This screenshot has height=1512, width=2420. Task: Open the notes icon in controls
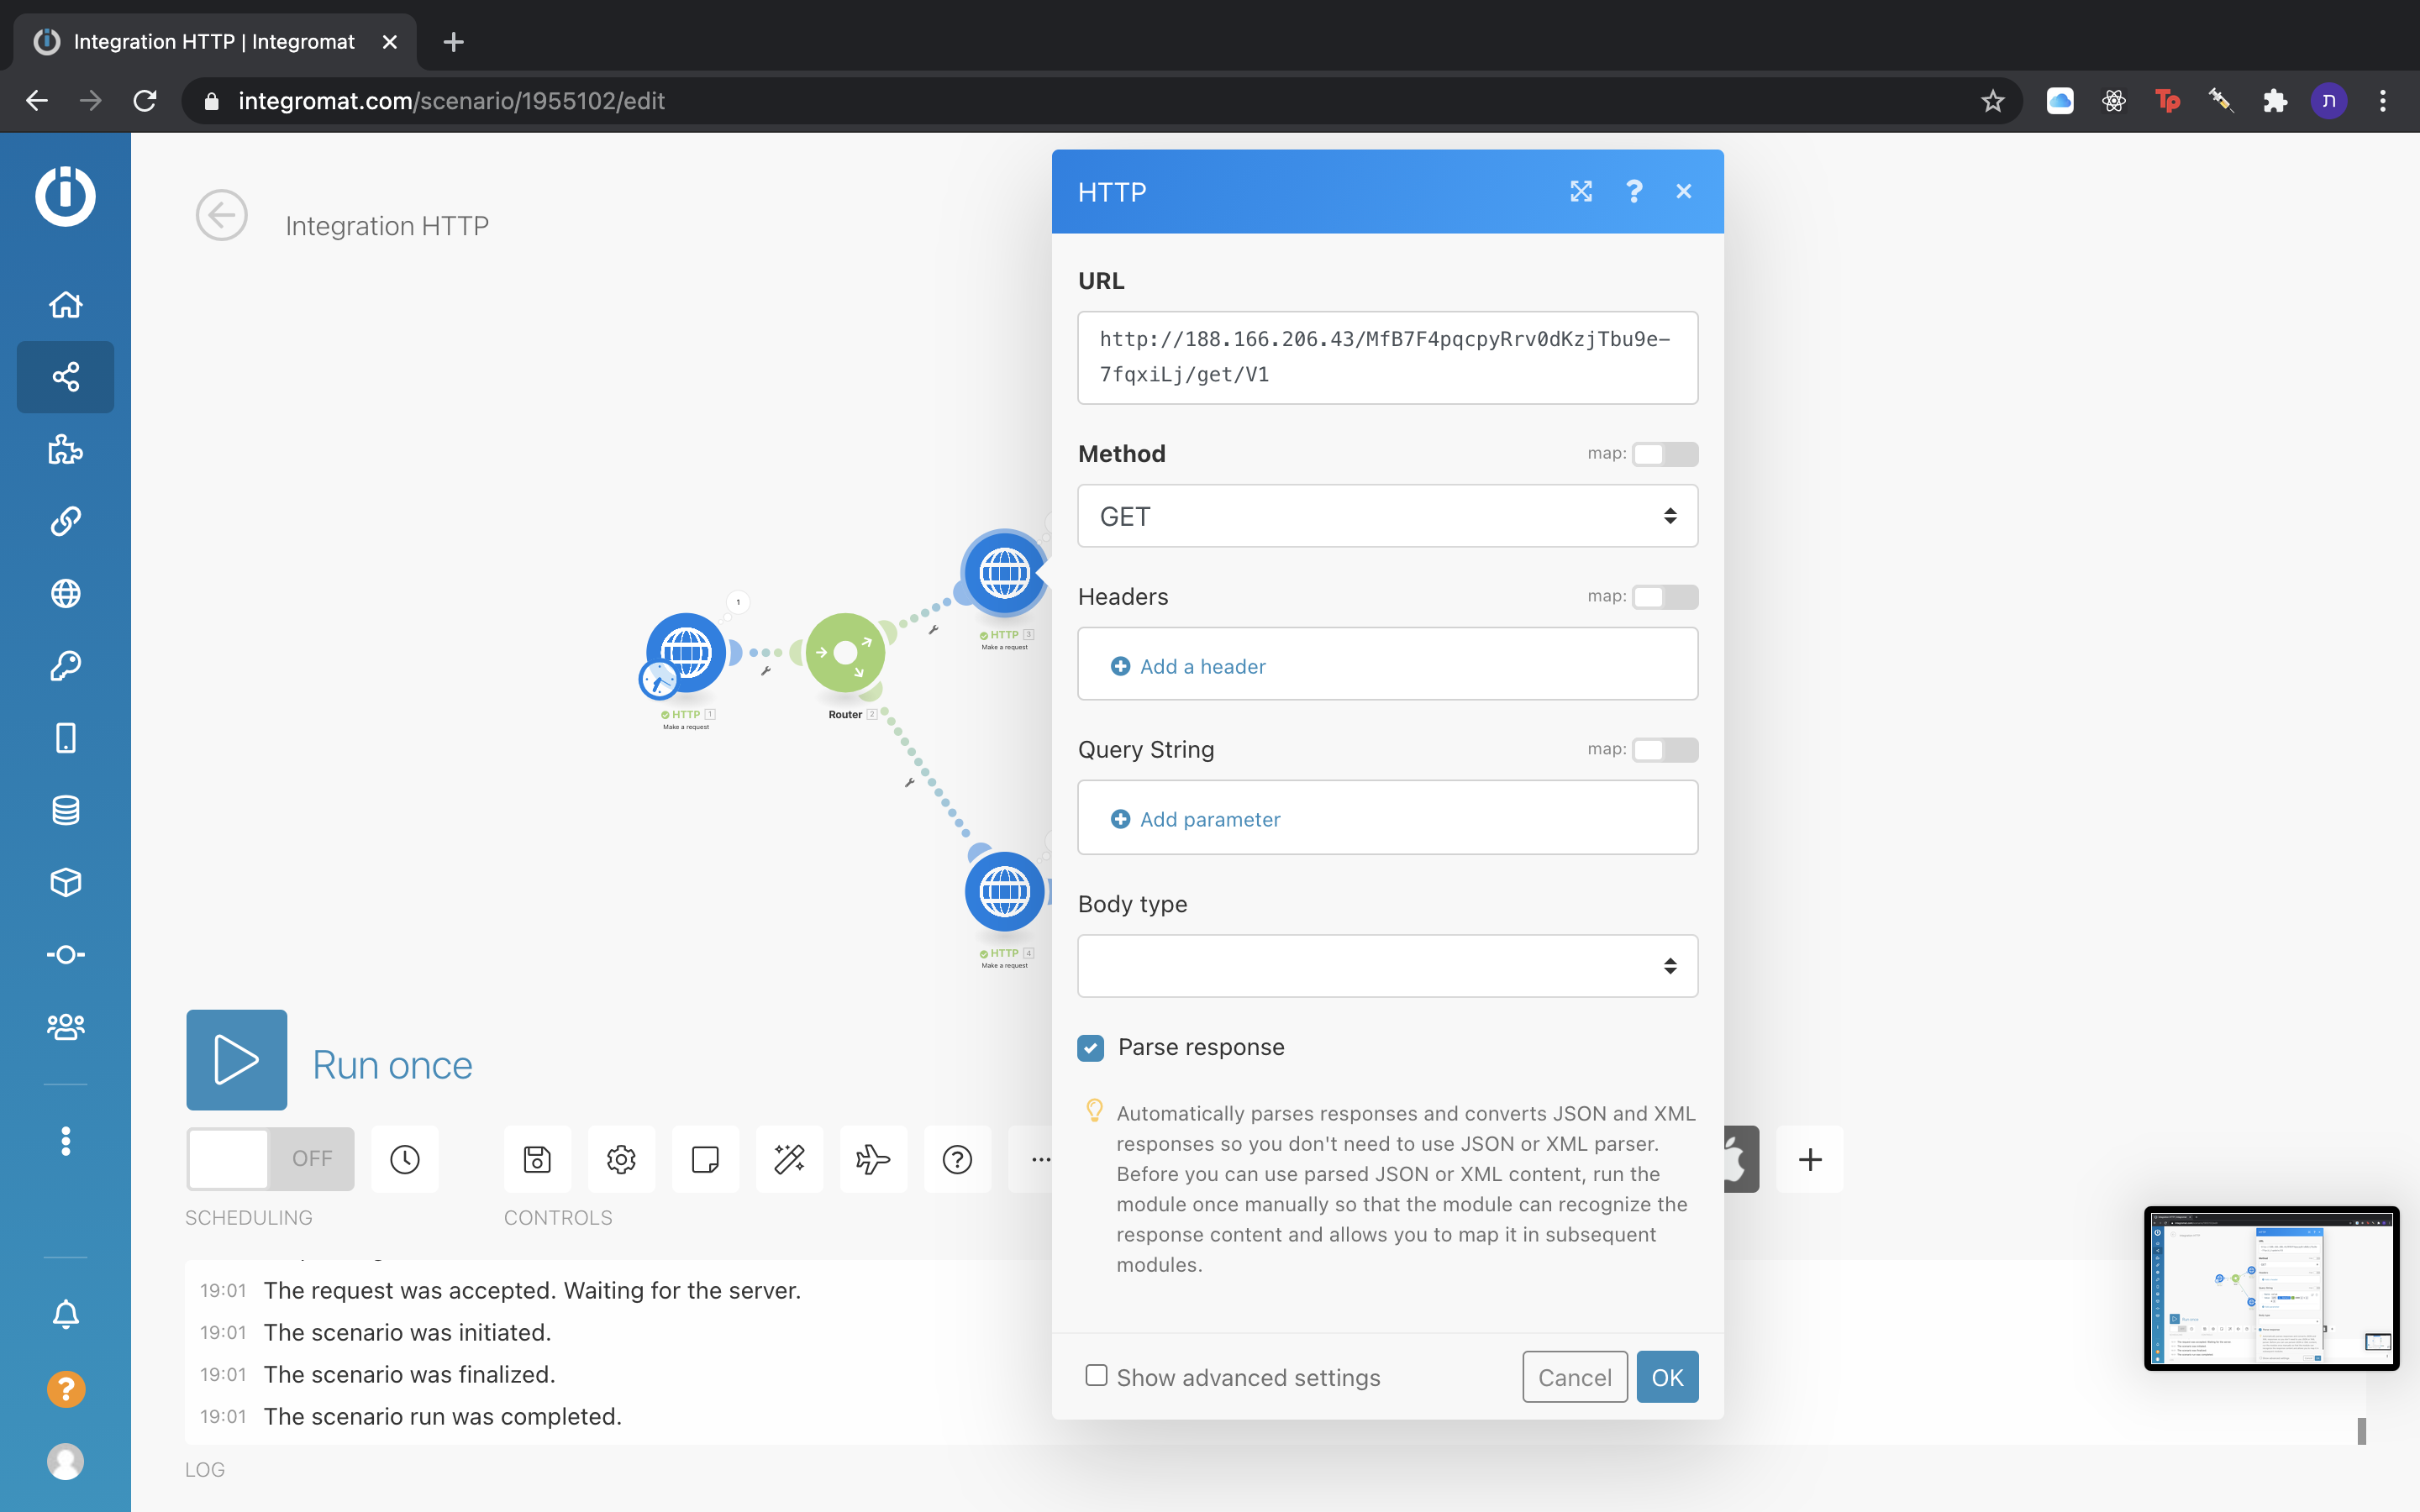point(705,1159)
